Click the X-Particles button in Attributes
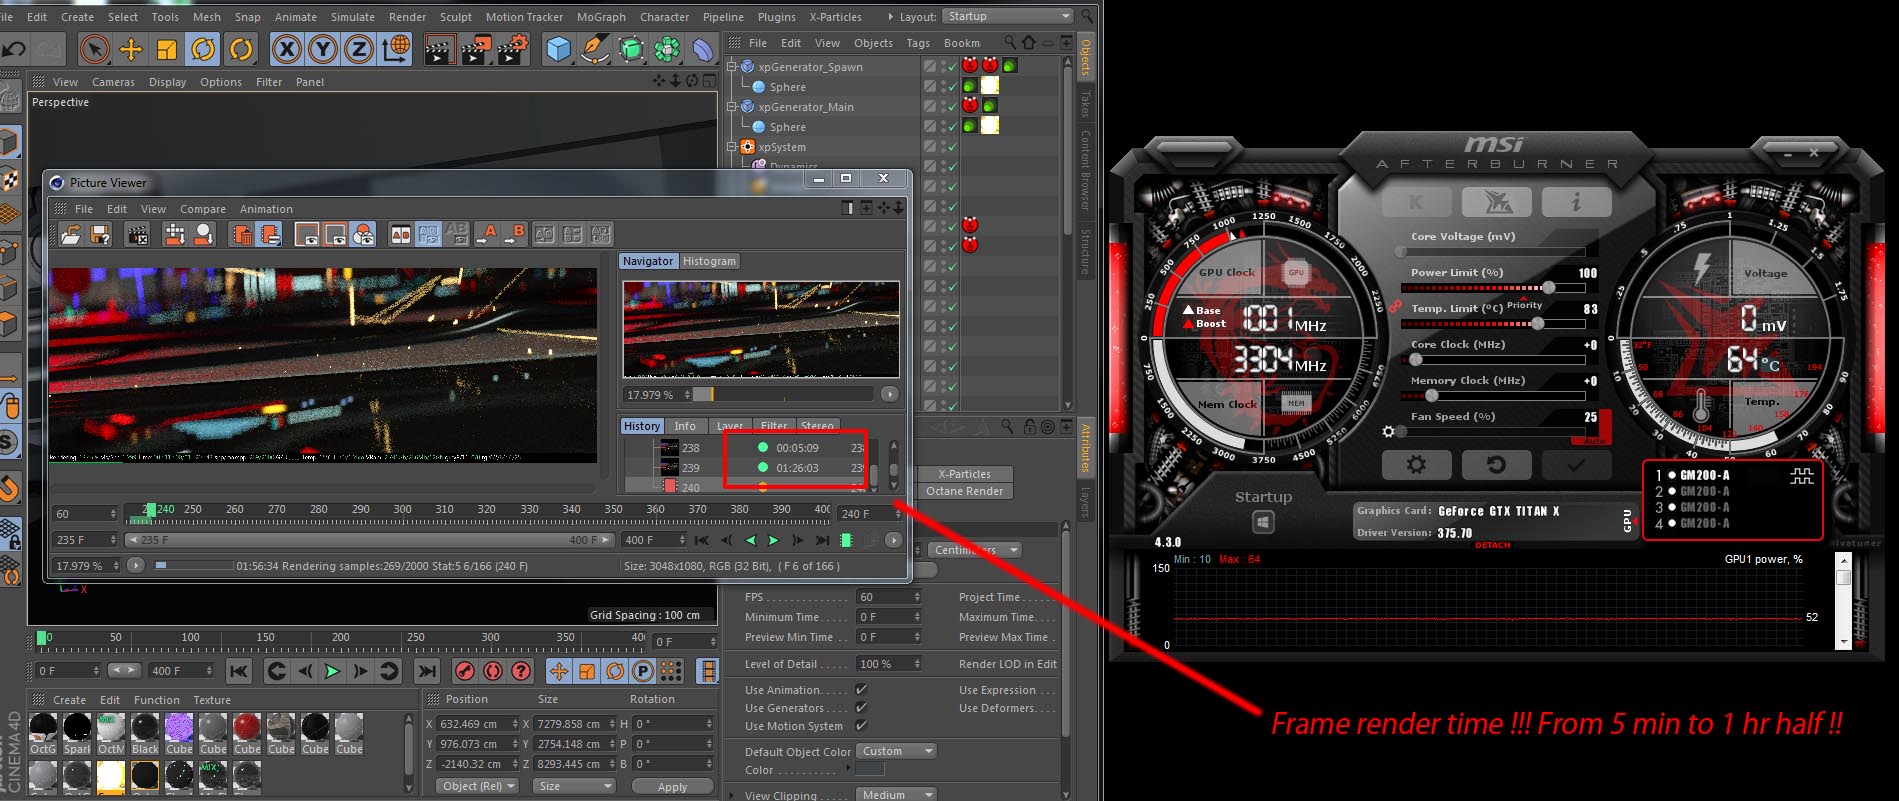Viewport: 1899px width, 801px height. [964, 474]
